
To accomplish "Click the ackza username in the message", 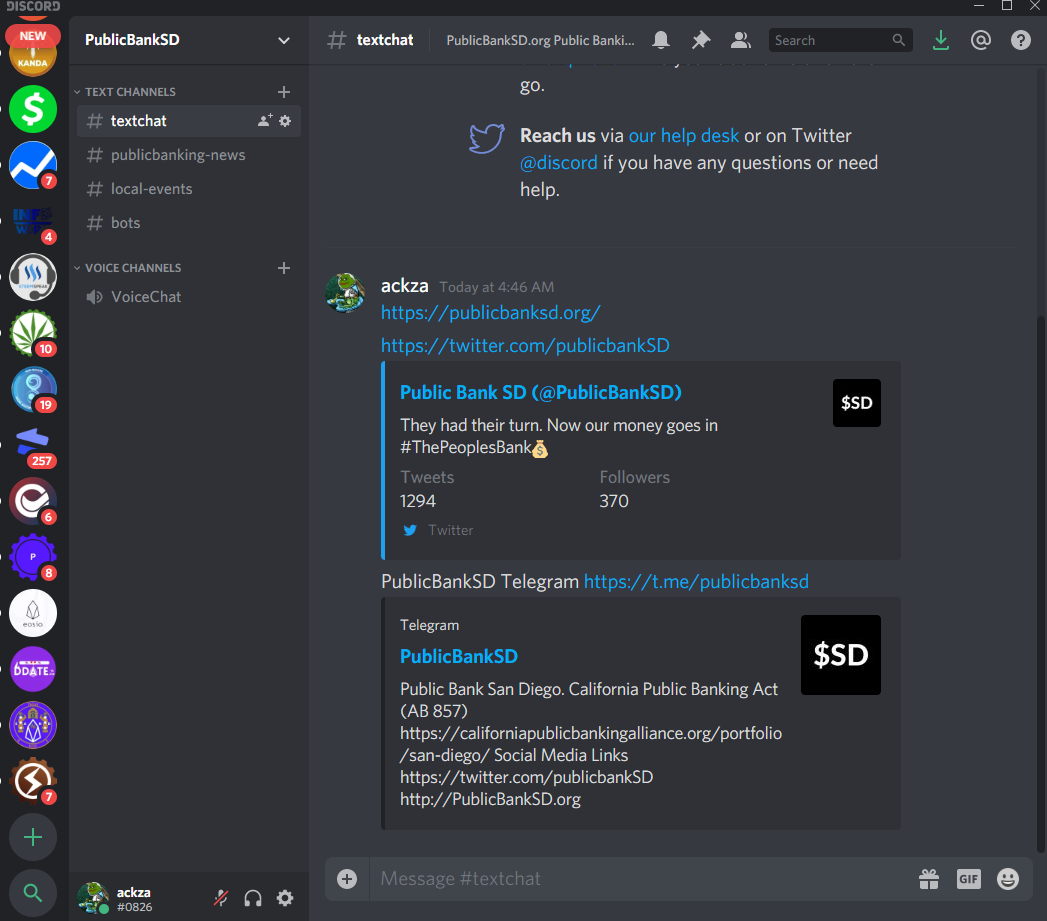I will pyautogui.click(x=404, y=286).
